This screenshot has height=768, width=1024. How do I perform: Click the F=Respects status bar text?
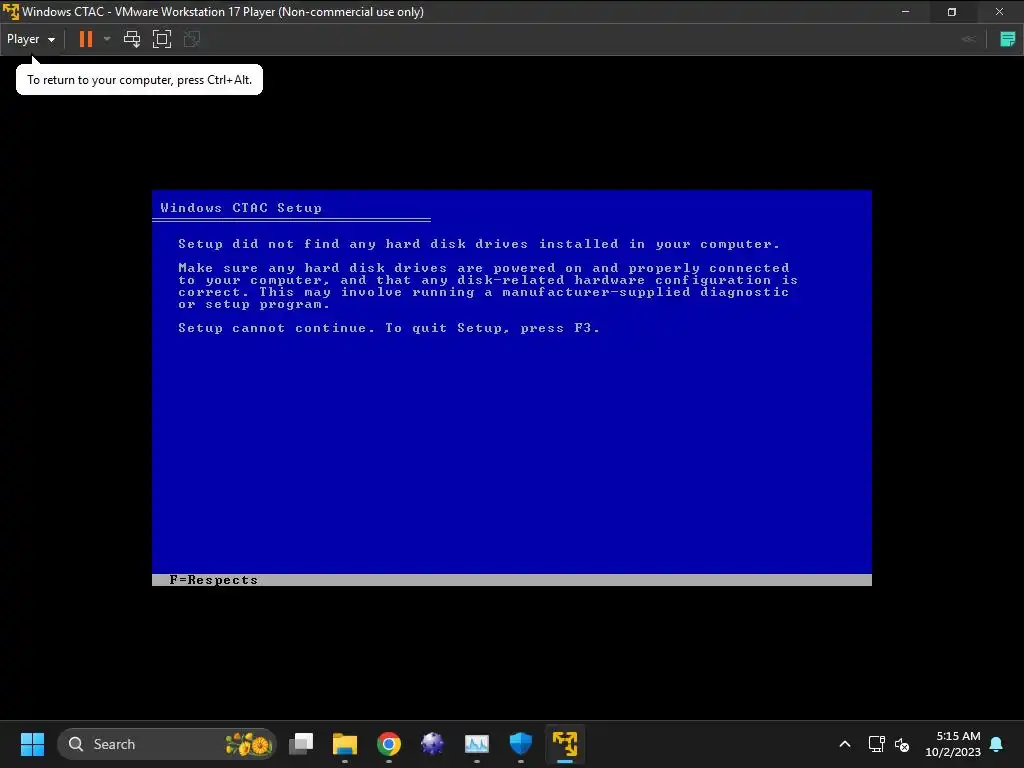[214, 580]
